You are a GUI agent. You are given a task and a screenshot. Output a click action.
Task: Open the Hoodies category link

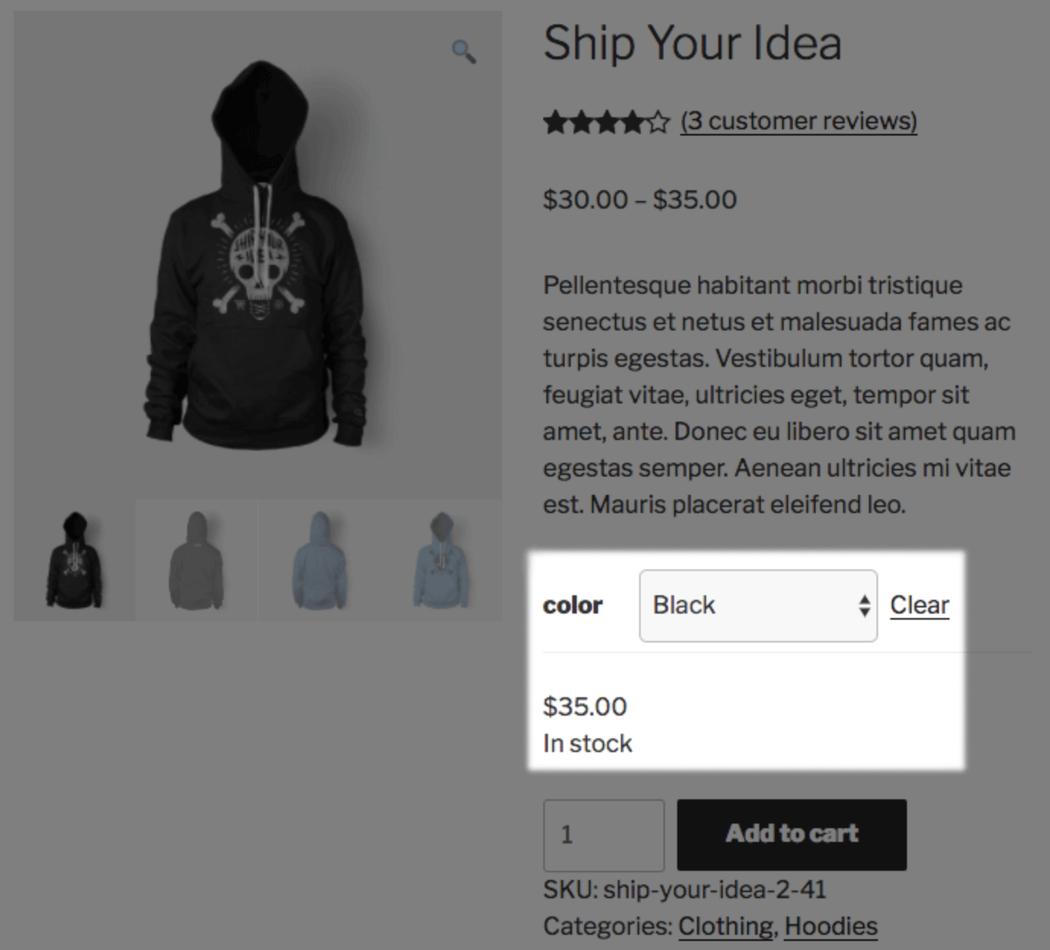(x=832, y=926)
